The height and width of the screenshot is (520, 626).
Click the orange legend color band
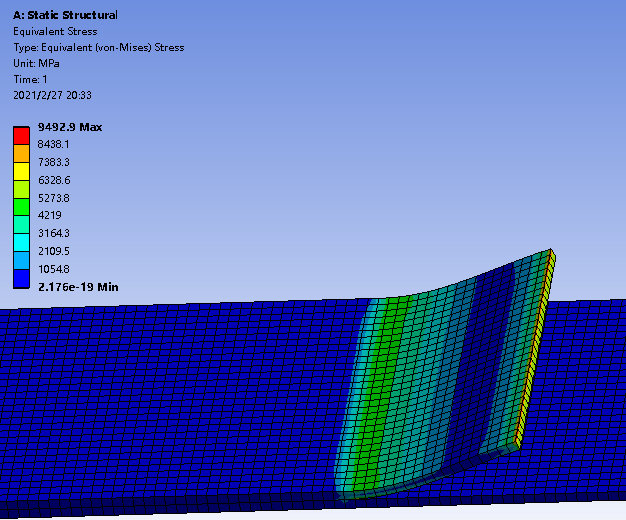pyautogui.click(x=22, y=153)
